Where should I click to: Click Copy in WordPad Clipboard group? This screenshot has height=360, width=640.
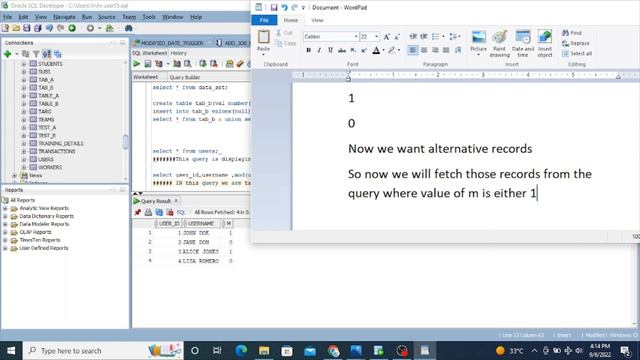click(x=285, y=43)
